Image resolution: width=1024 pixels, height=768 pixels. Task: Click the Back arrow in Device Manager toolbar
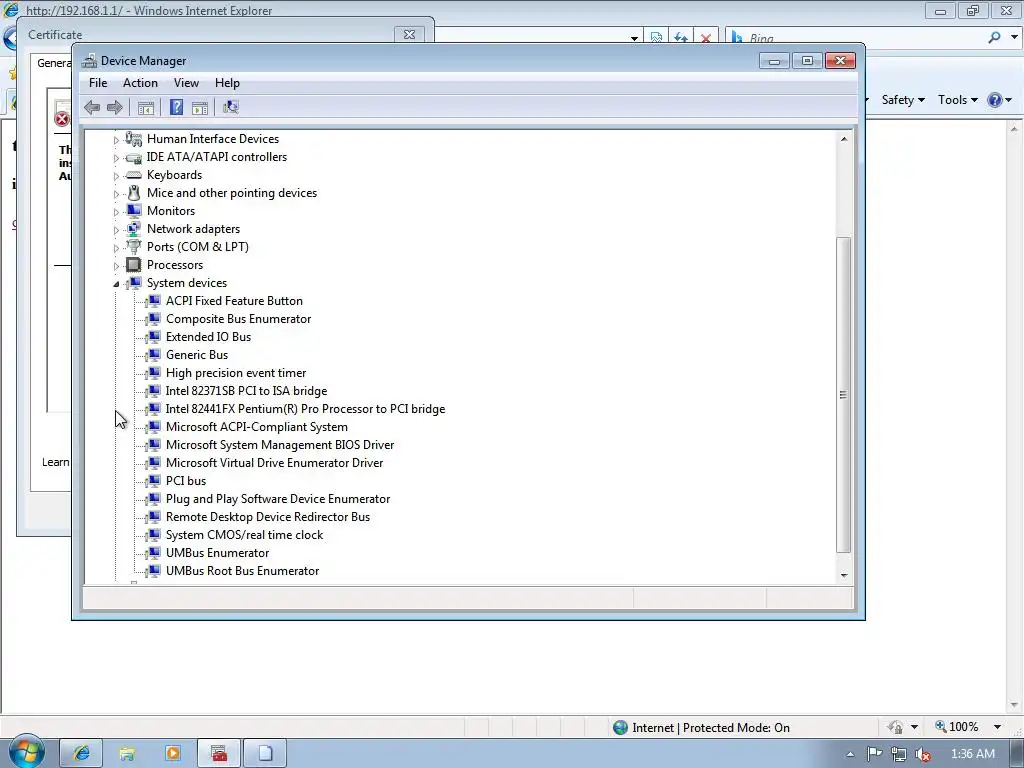[x=92, y=107]
